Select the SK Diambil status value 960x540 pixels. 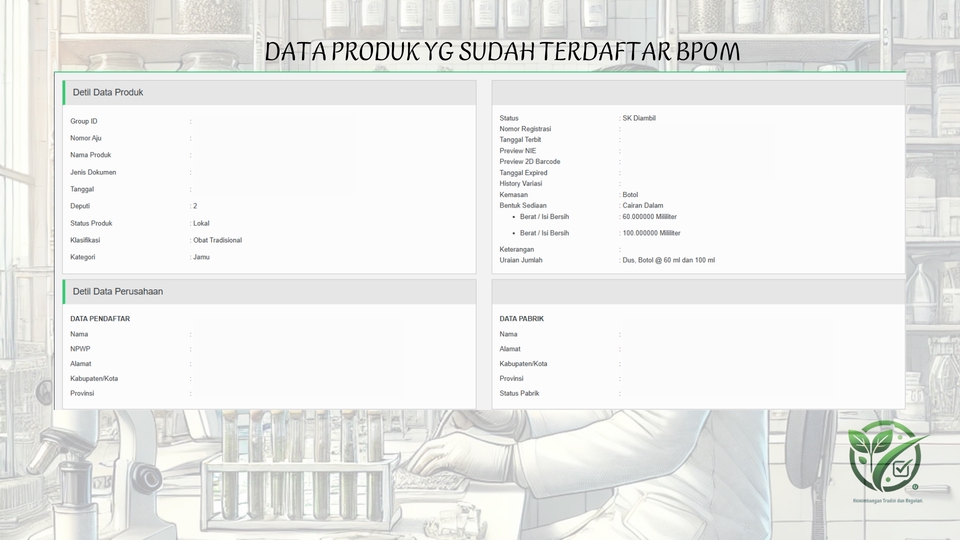coord(639,118)
